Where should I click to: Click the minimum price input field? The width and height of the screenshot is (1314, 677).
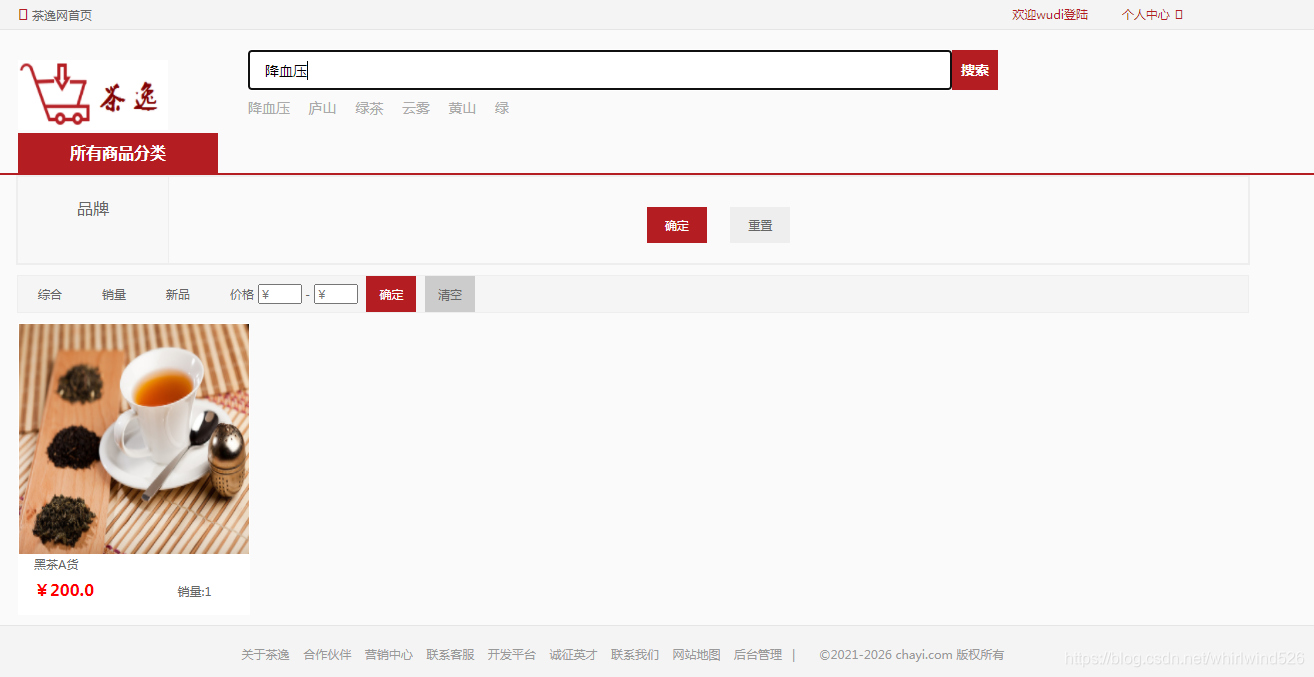click(x=280, y=294)
